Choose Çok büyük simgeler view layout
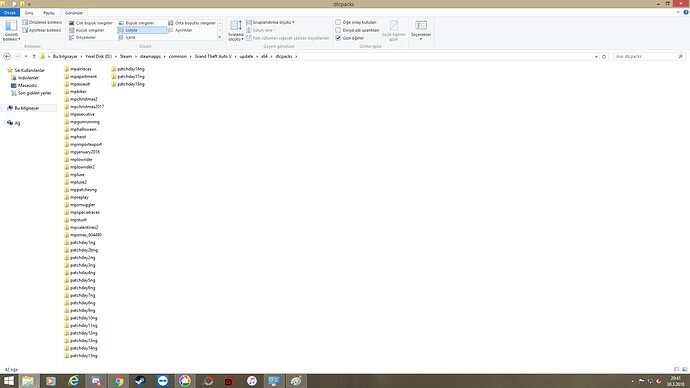Screen dimensions: 690x388 [91, 23]
